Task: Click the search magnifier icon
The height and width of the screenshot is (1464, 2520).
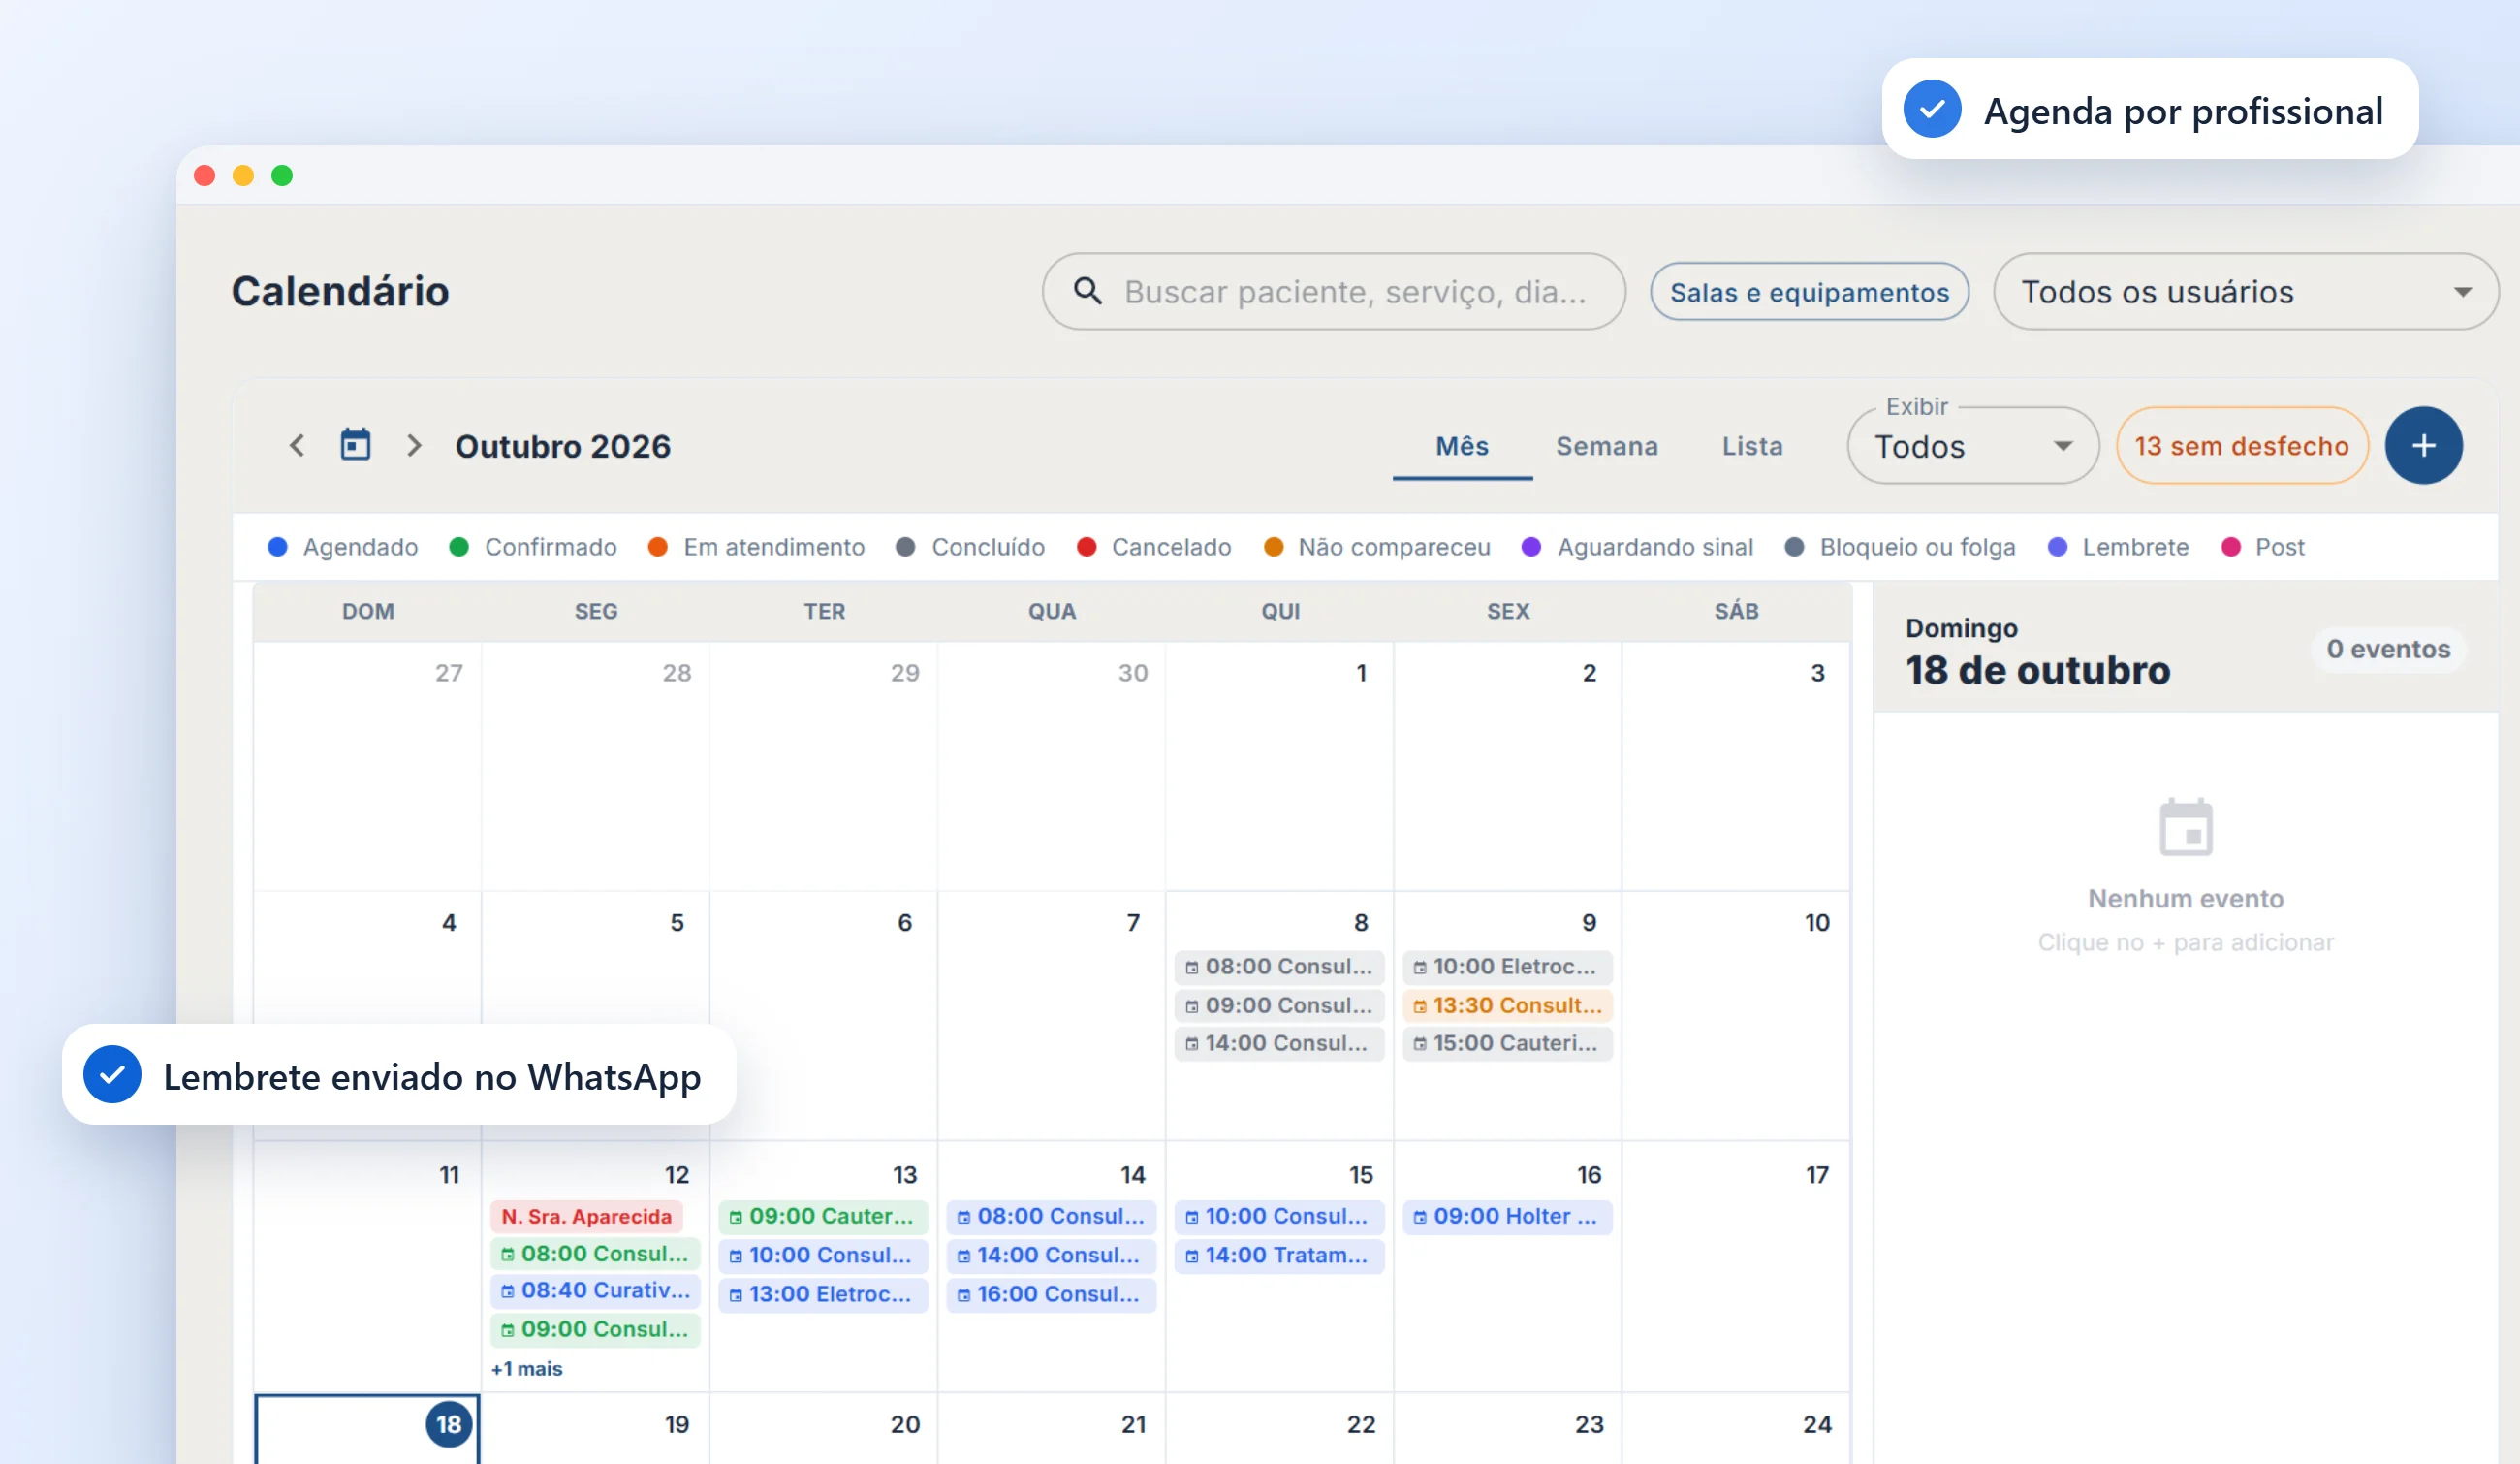Action: [1087, 291]
